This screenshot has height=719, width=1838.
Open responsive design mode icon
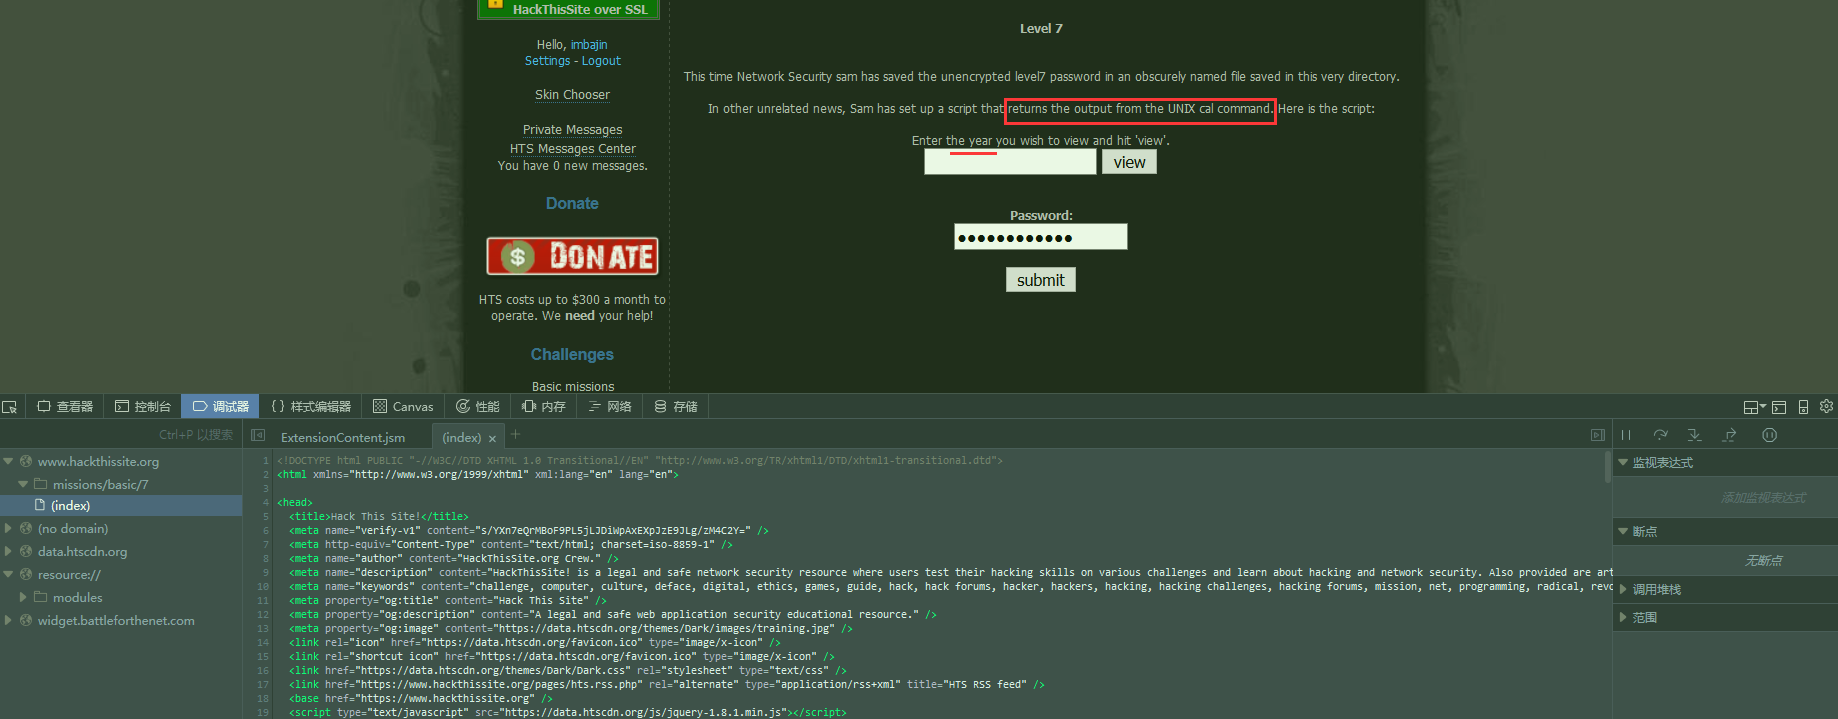coord(1803,407)
